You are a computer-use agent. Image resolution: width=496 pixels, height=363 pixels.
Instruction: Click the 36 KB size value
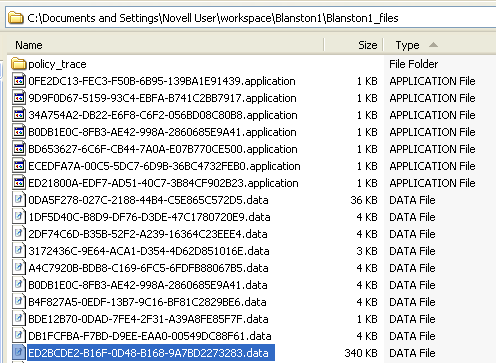[x=364, y=200]
